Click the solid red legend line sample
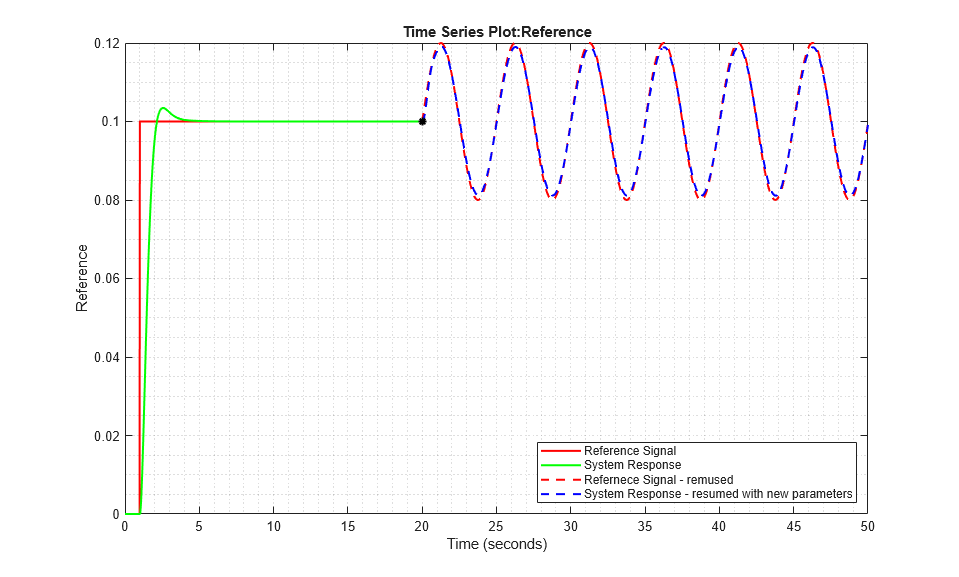Screen dimensions: 959x577 coord(560,451)
